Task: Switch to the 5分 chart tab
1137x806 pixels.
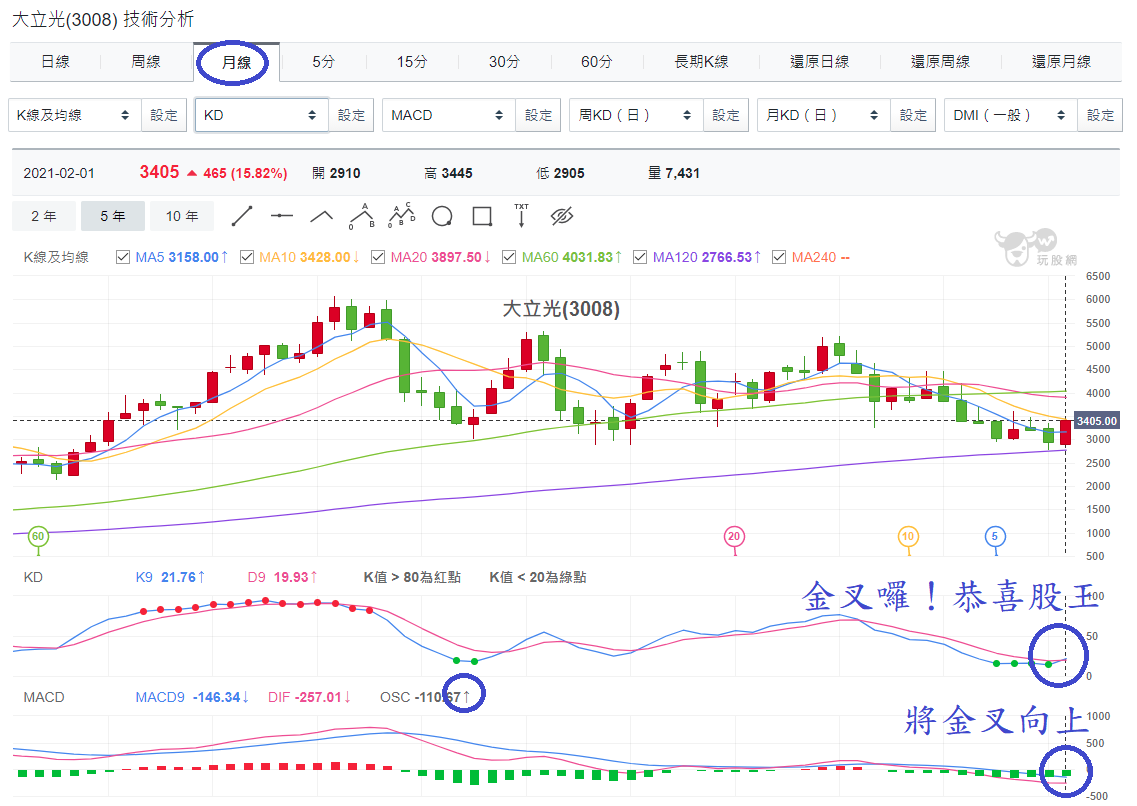Action: pyautogui.click(x=323, y=62)
